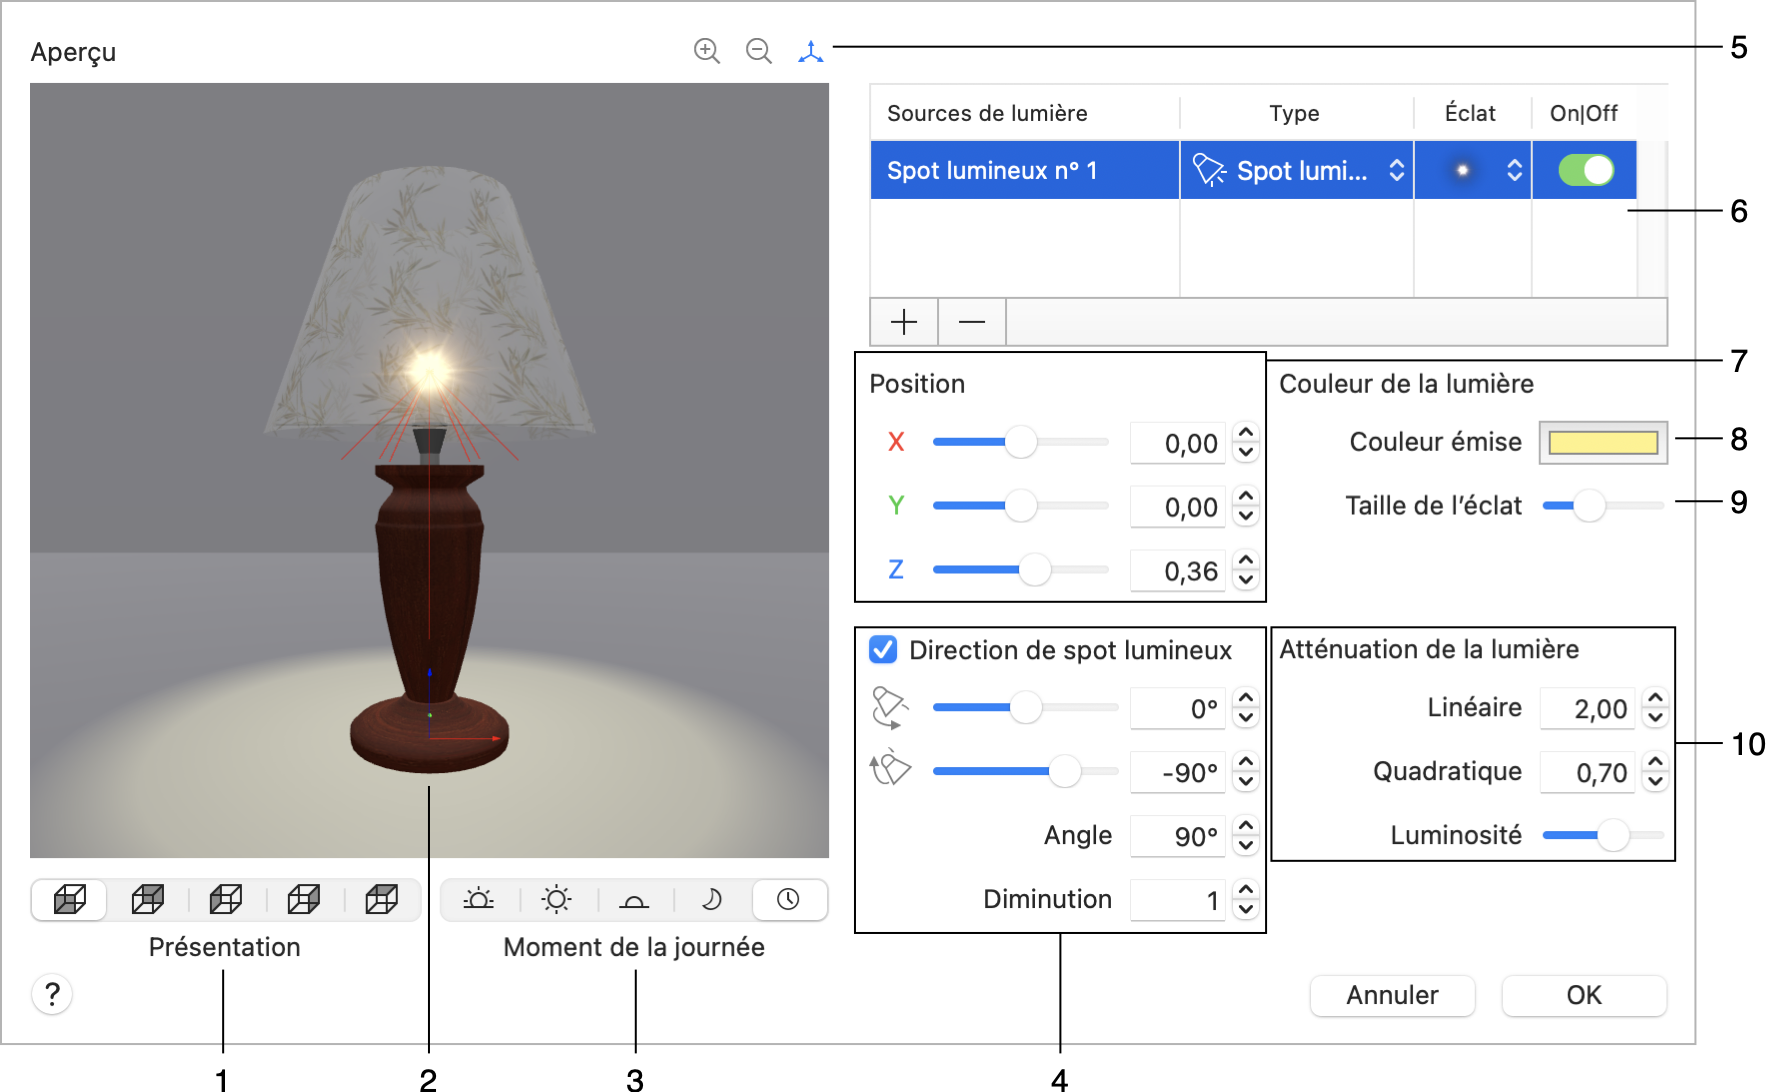This screenshot has width=1766, height=1092.
Task: Select the cube view with shaded bottom face
Action: click(x=70, y=899)
